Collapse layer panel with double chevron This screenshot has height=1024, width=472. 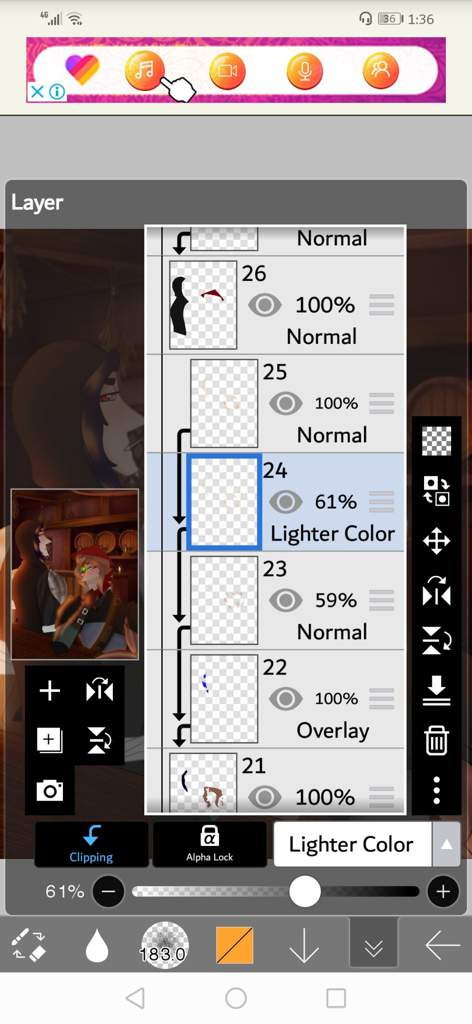[373, 943]
